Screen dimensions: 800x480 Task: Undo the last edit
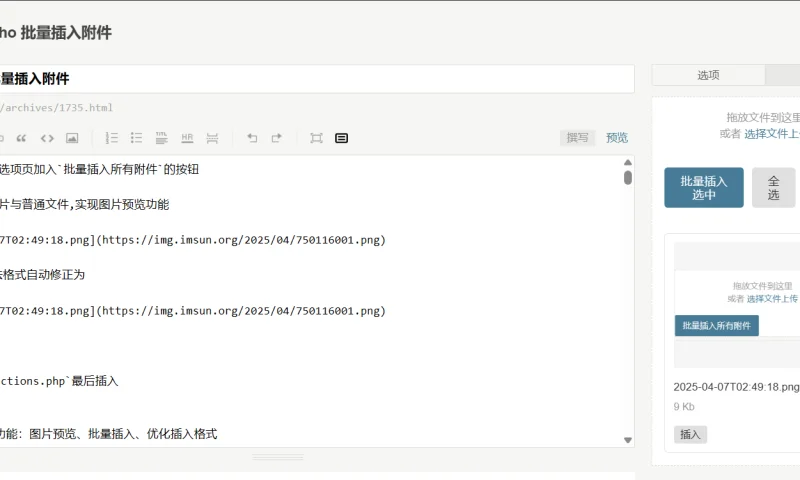(x=252, y=138)
